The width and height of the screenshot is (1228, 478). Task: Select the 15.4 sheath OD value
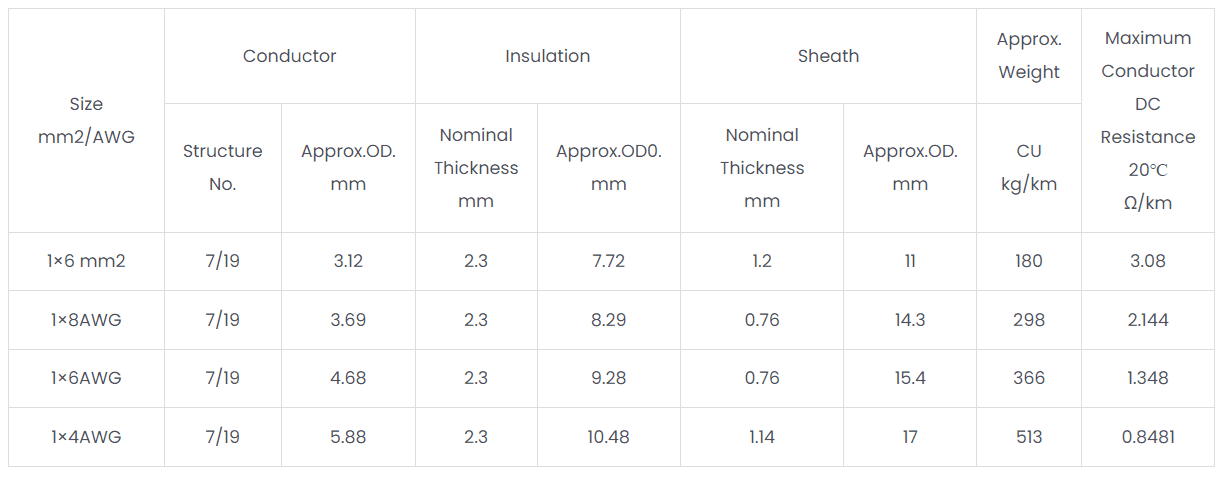click(x=910, y=378)
